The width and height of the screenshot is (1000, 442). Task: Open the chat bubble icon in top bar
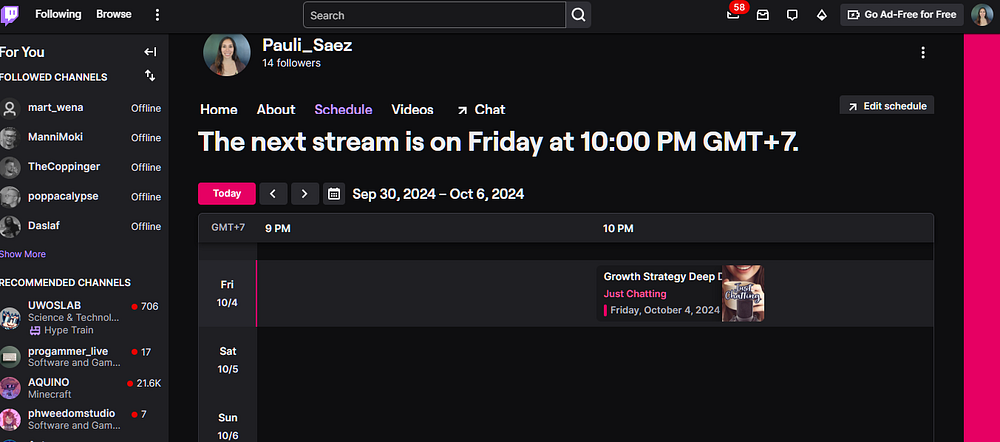click(792, 15)
